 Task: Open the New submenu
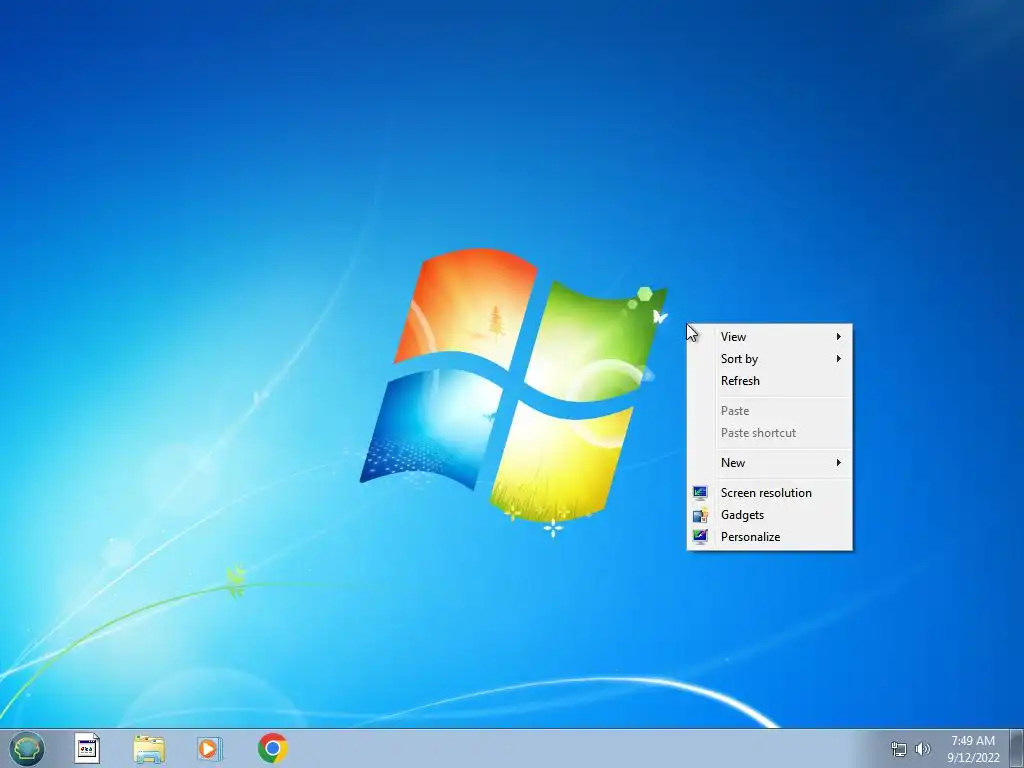click(769, 463)
